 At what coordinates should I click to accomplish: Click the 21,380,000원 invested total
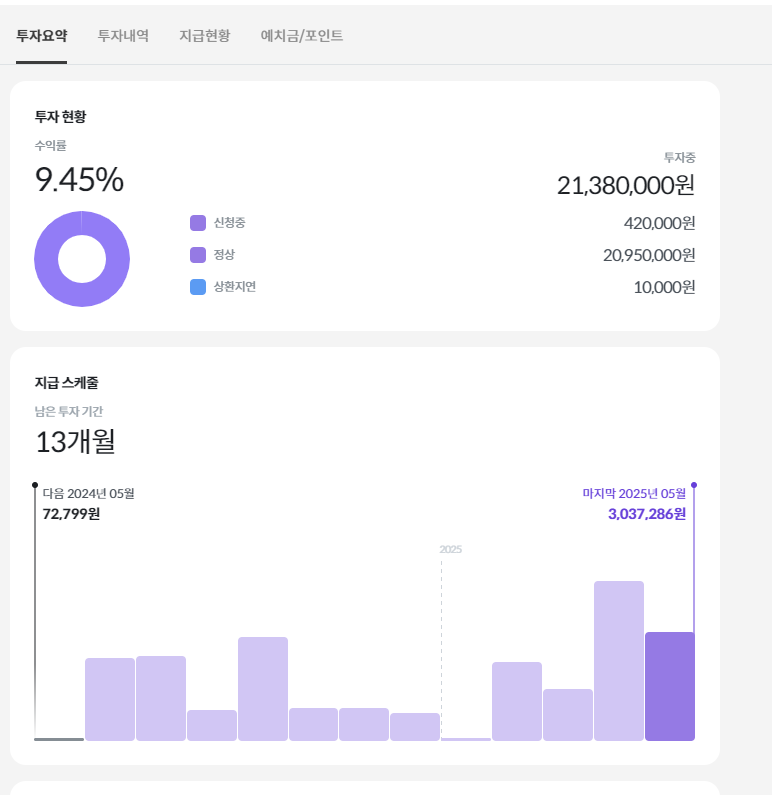(x=626, y=186)
